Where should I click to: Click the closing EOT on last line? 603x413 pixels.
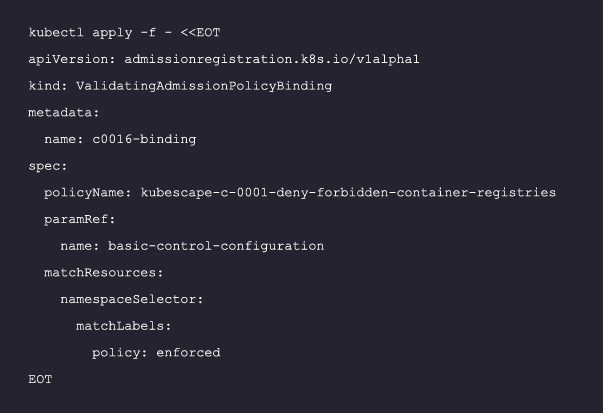pos(40,379)
